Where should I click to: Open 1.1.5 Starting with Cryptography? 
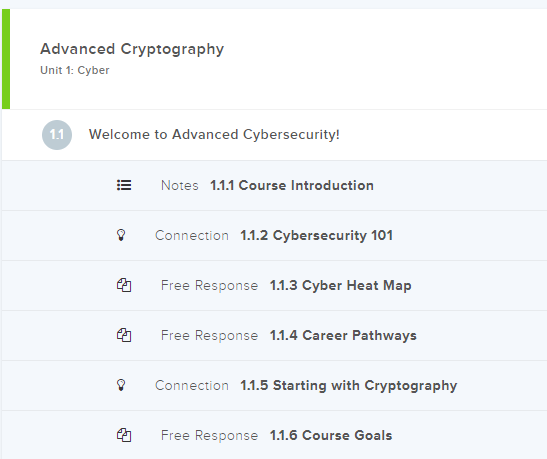point(349,385)
